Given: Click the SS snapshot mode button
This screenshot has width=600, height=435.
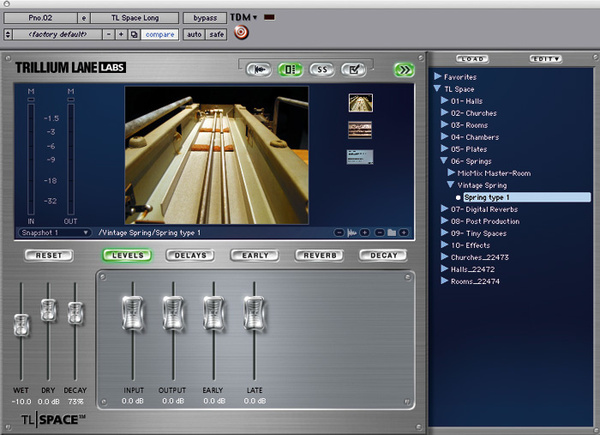Looking at the screenshot, I should [322, 70].
